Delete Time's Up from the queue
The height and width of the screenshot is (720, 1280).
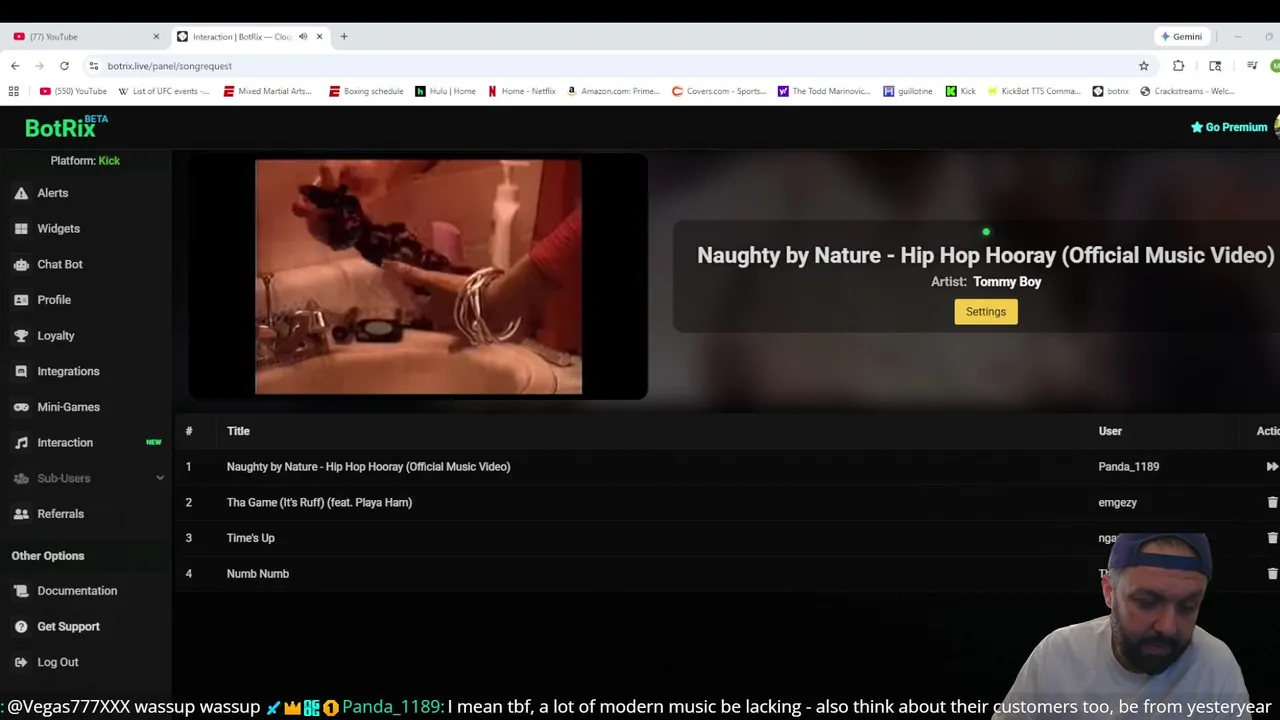[1272, 538]
